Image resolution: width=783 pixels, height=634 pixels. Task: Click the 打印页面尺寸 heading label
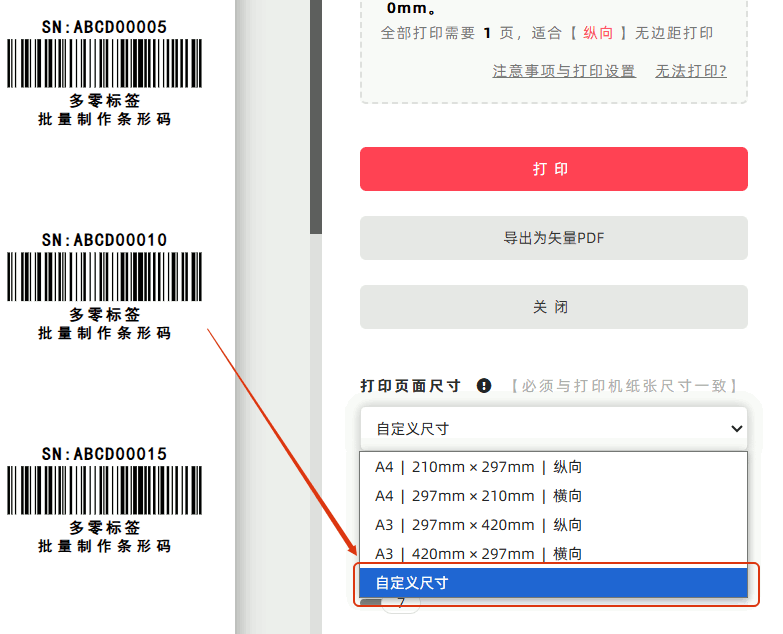tap(410, 385)
